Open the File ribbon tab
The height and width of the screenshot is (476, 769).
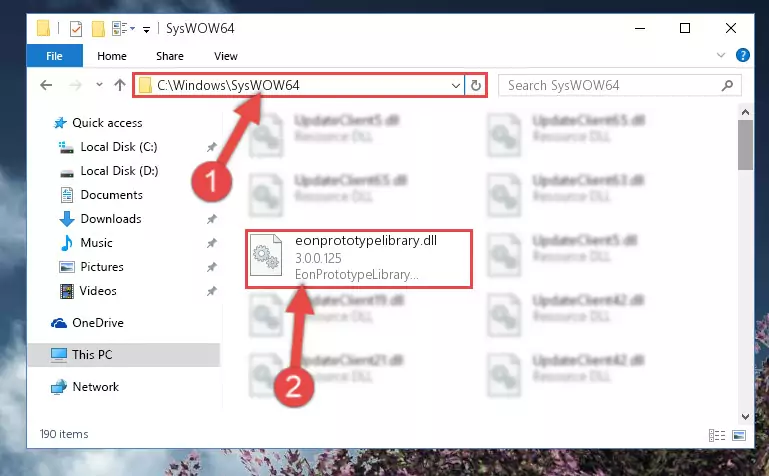[x=54, y=56]
